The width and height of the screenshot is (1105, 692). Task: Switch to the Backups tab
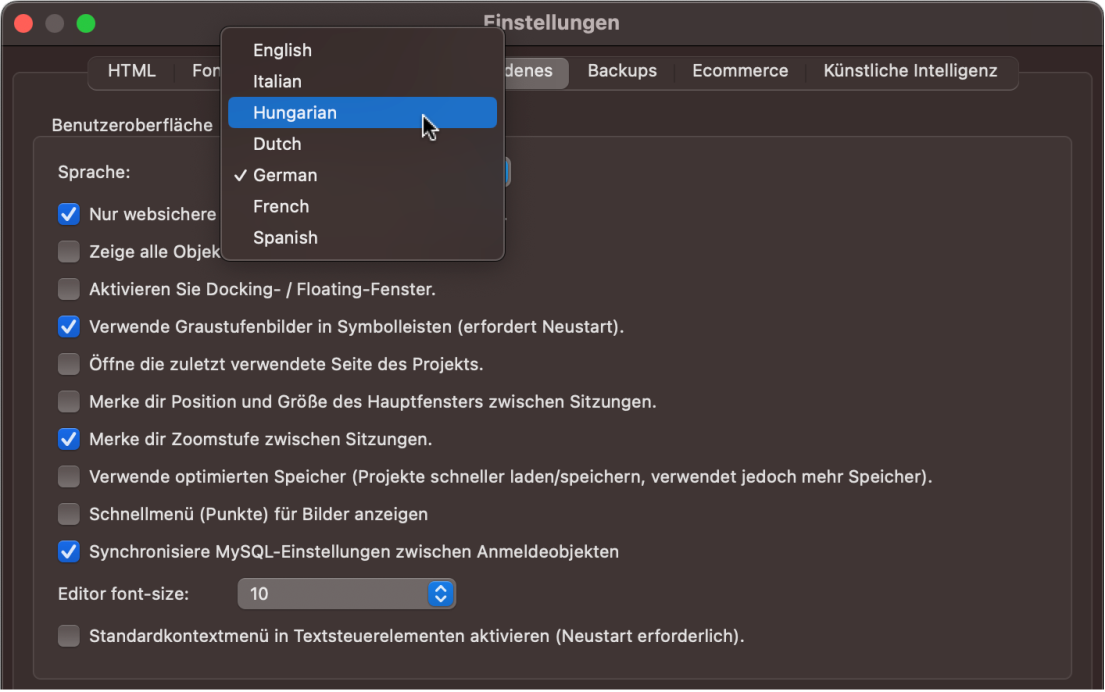(x=622, y=71)
